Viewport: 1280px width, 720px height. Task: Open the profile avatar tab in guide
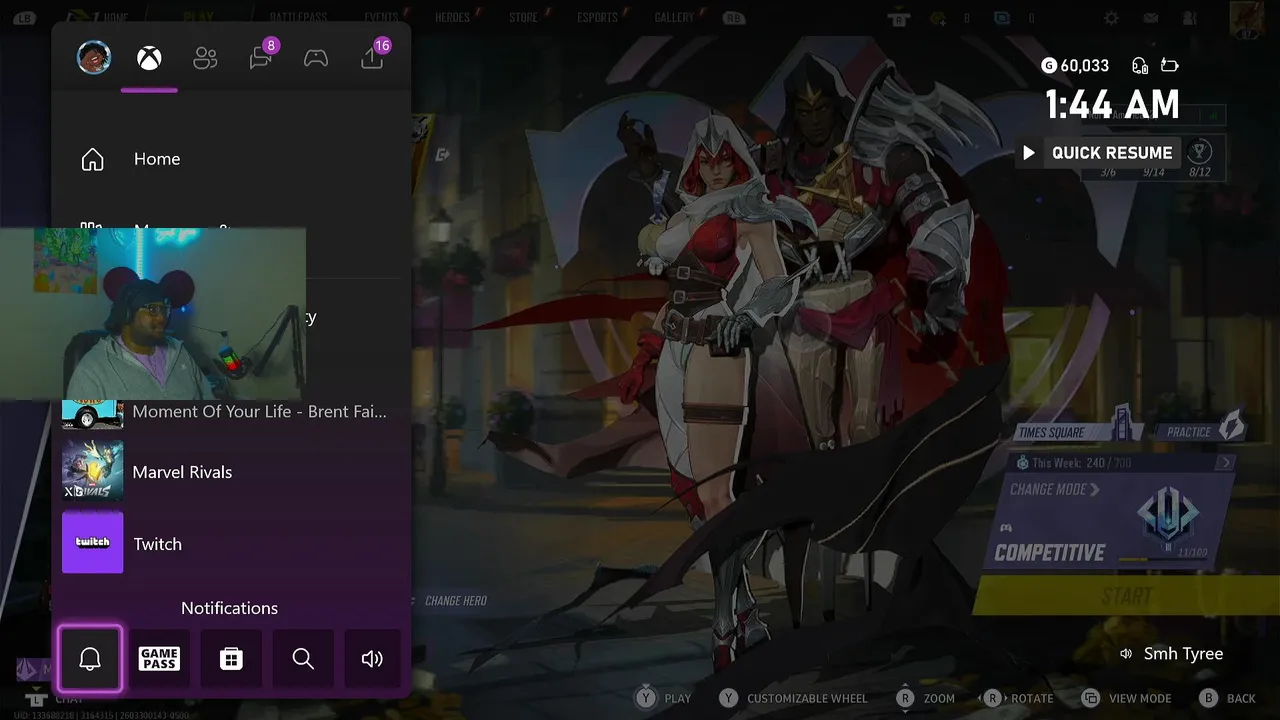94,58
